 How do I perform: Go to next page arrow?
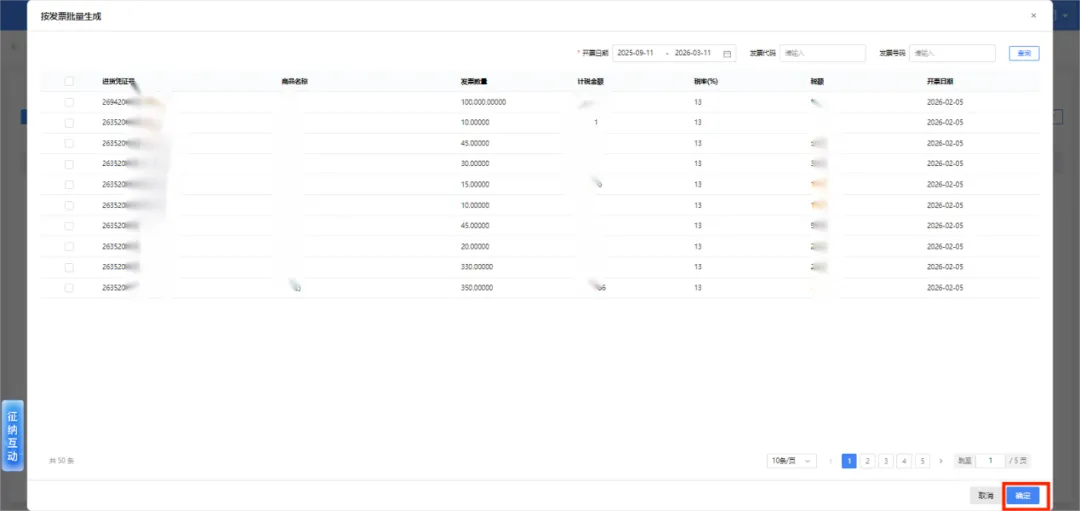click(x=941, y=461)
